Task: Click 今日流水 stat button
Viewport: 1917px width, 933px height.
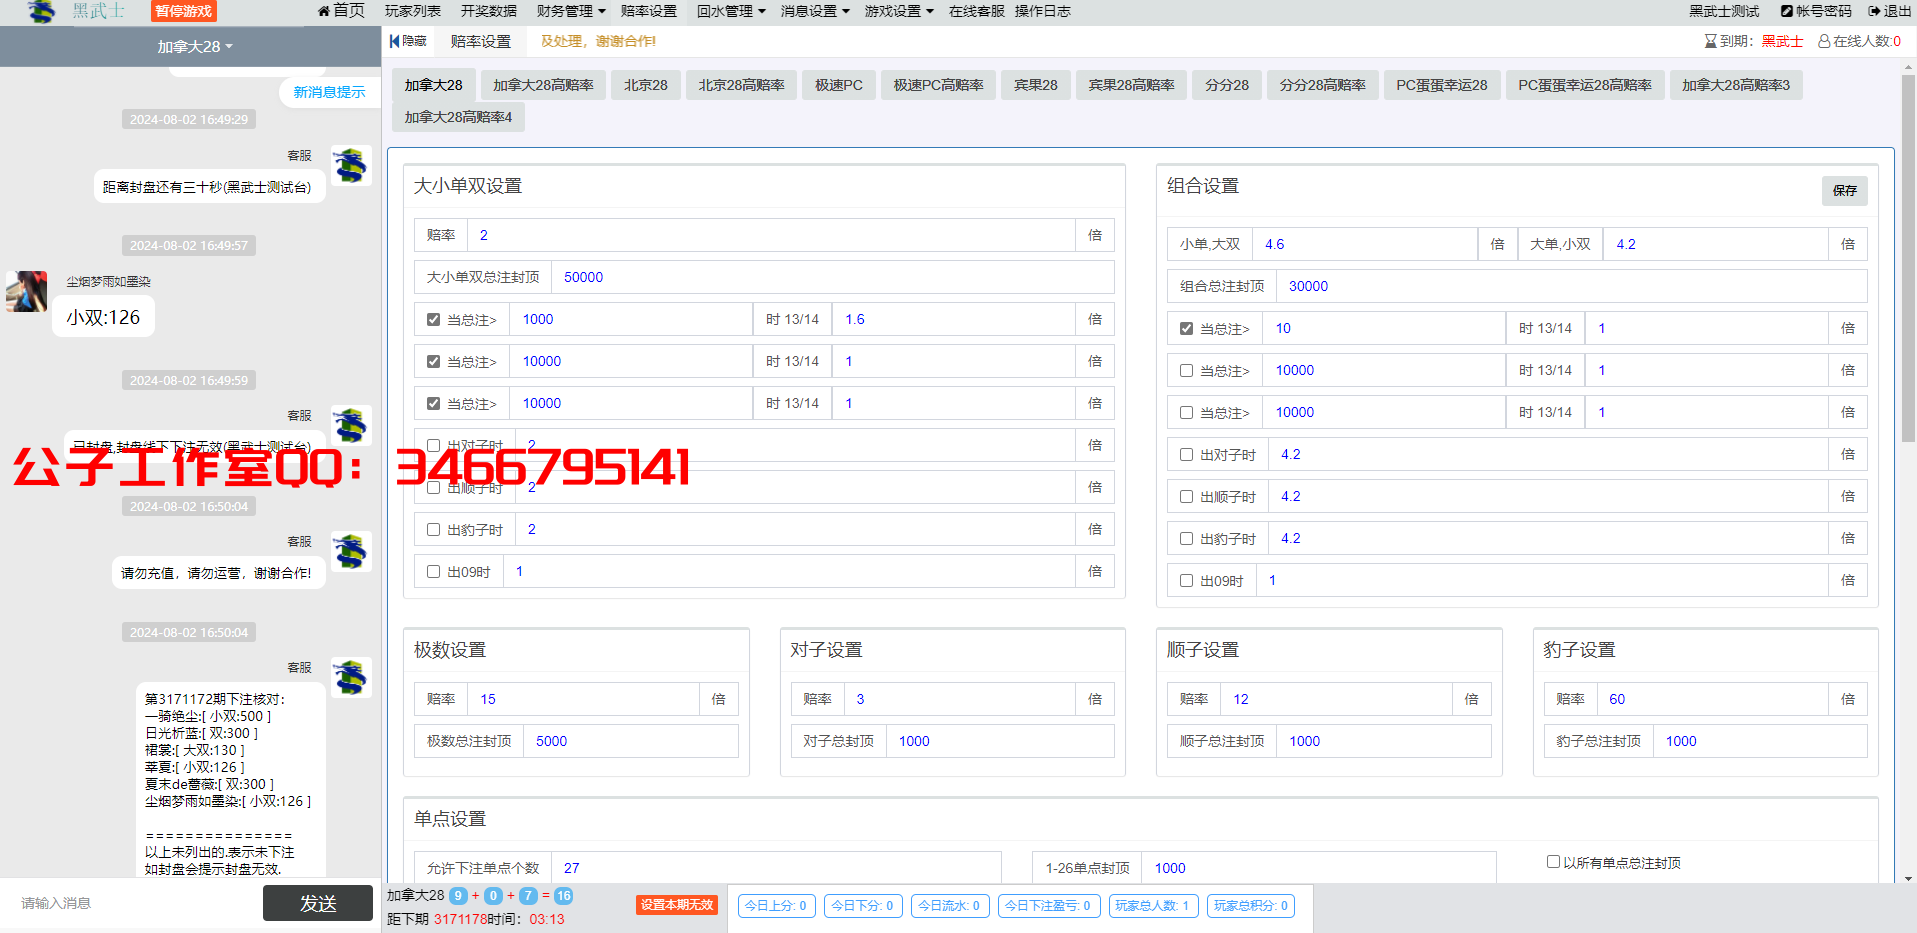Action: click(949, 906)
